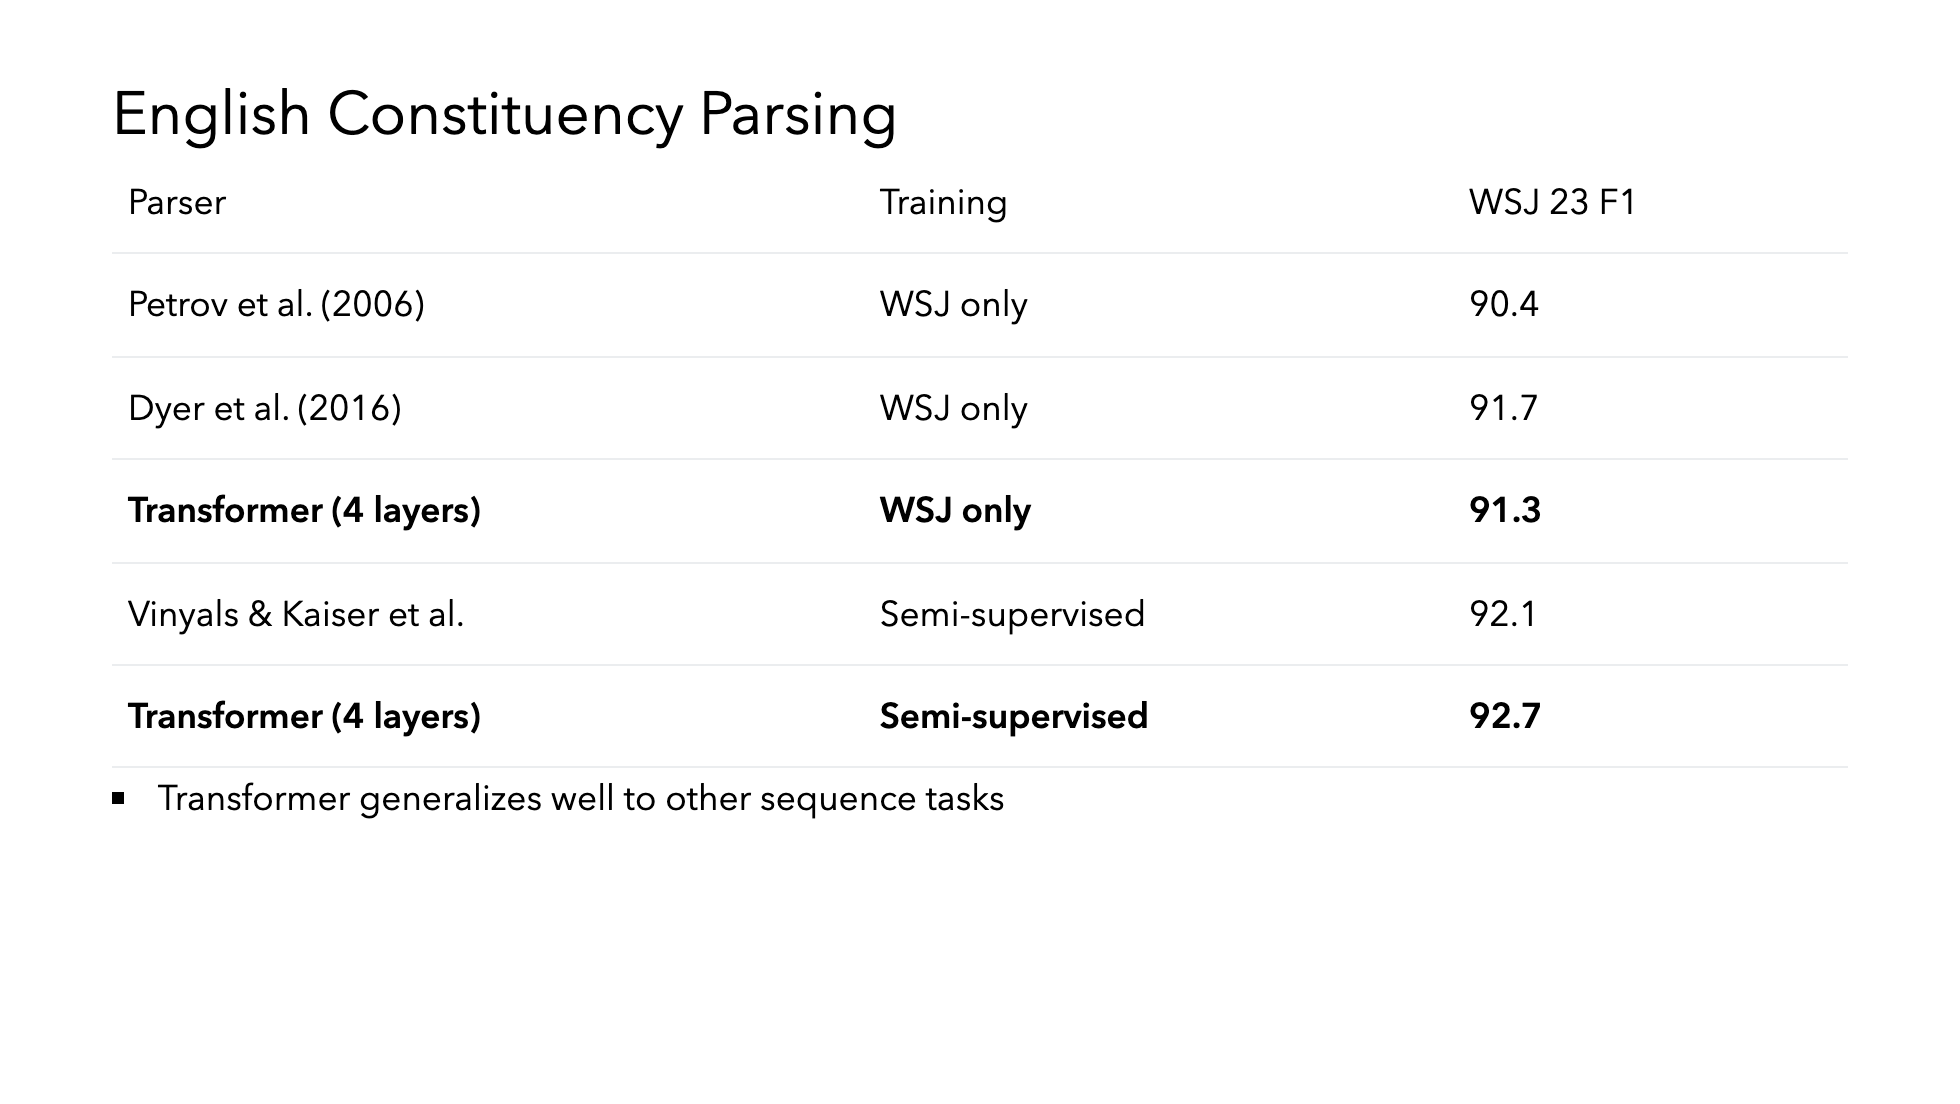Select the Training column header
This screenshot has height=1104, width=1960.
pos(943,204)
